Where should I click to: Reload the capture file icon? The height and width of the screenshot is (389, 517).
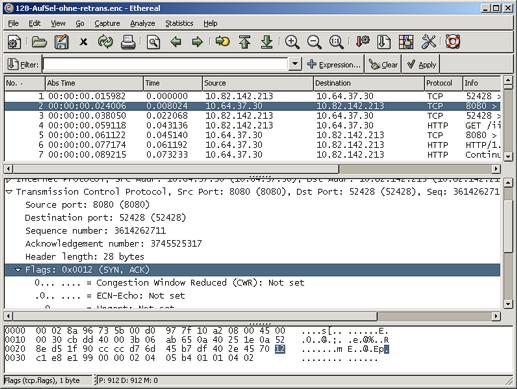pos(106,42)
